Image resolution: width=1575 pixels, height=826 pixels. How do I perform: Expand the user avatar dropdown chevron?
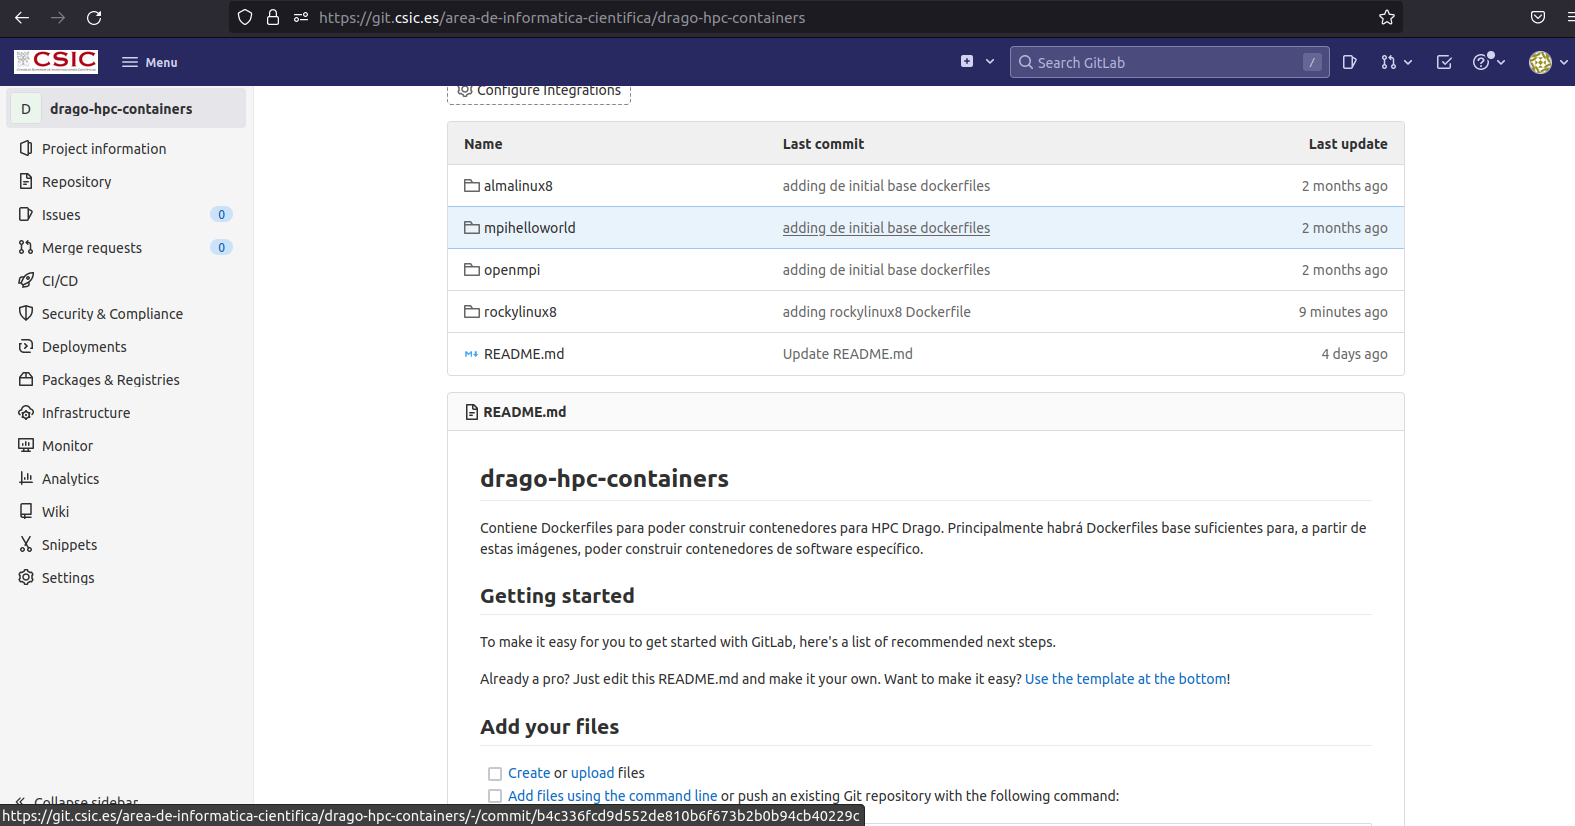1564,62
